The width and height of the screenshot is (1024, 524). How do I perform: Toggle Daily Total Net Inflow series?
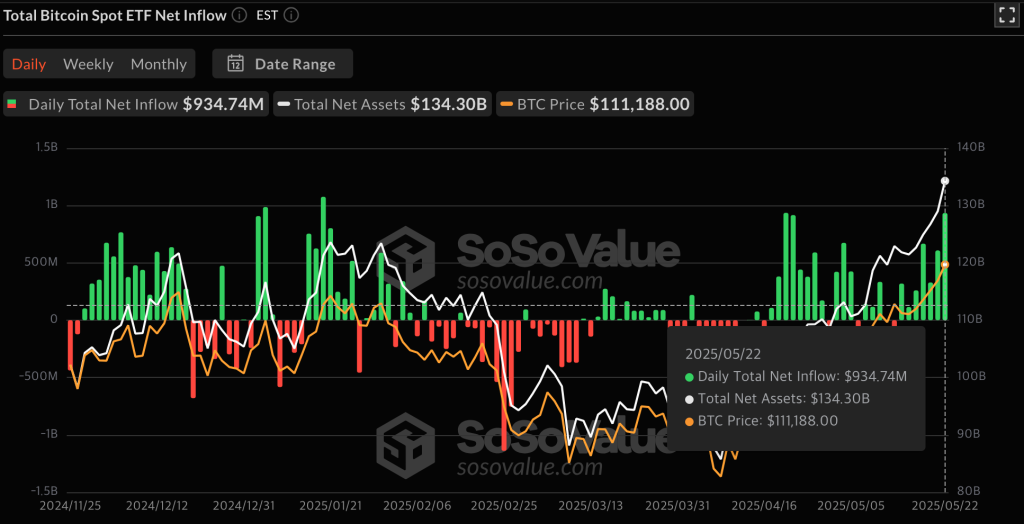tap(136, 104)
